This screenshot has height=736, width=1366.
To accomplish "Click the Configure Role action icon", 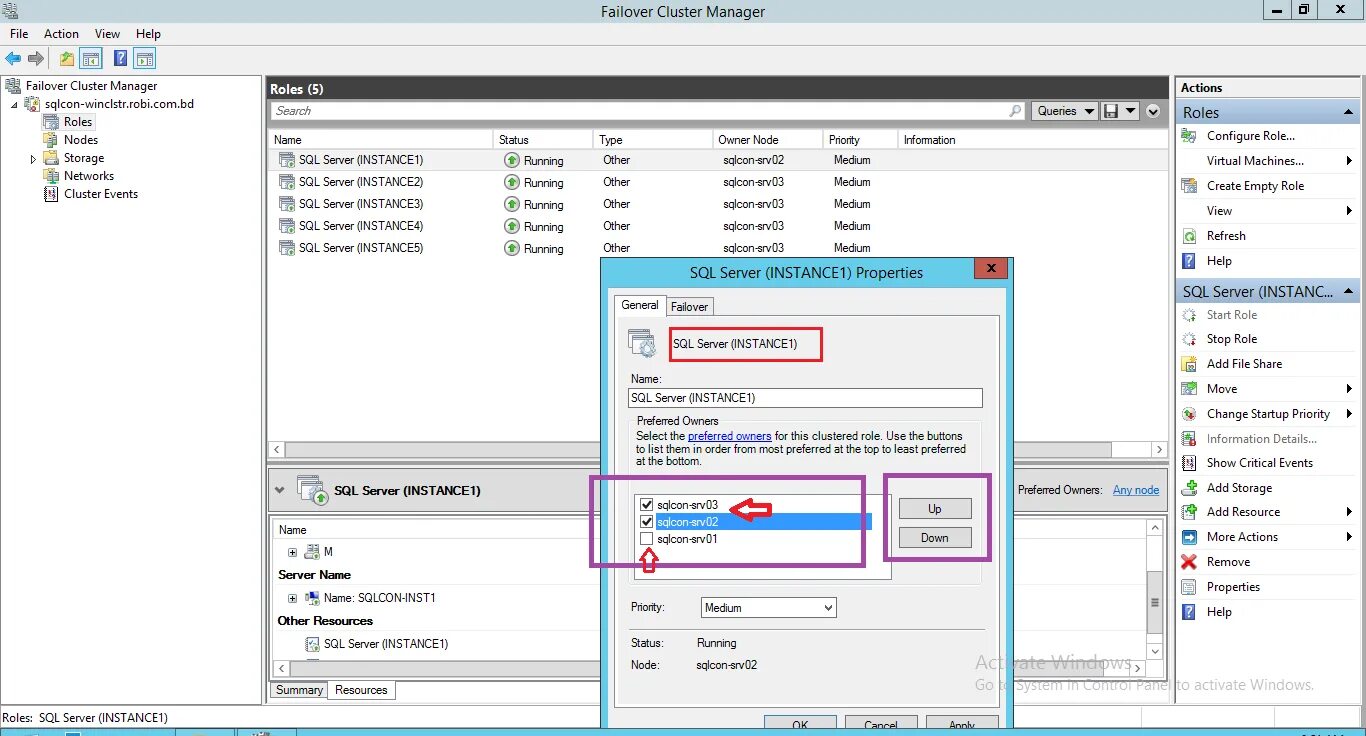I will [x=1190, y=136].
